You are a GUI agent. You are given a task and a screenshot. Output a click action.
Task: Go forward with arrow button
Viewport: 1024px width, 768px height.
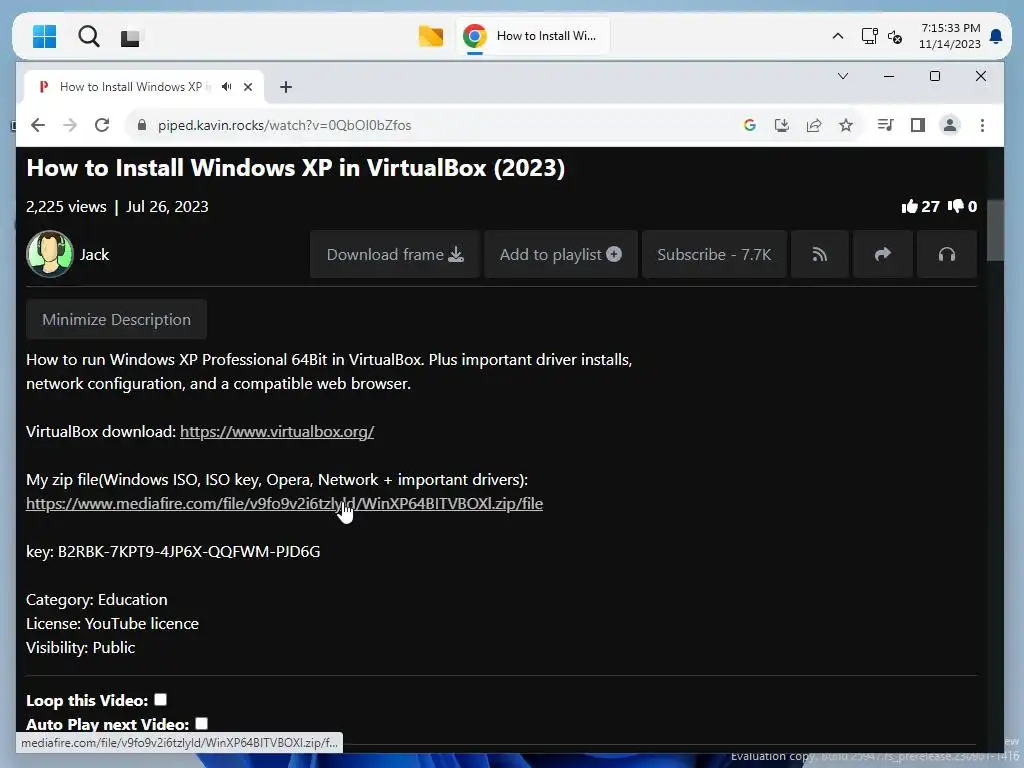pyautogui.click(x=70, y=125)
